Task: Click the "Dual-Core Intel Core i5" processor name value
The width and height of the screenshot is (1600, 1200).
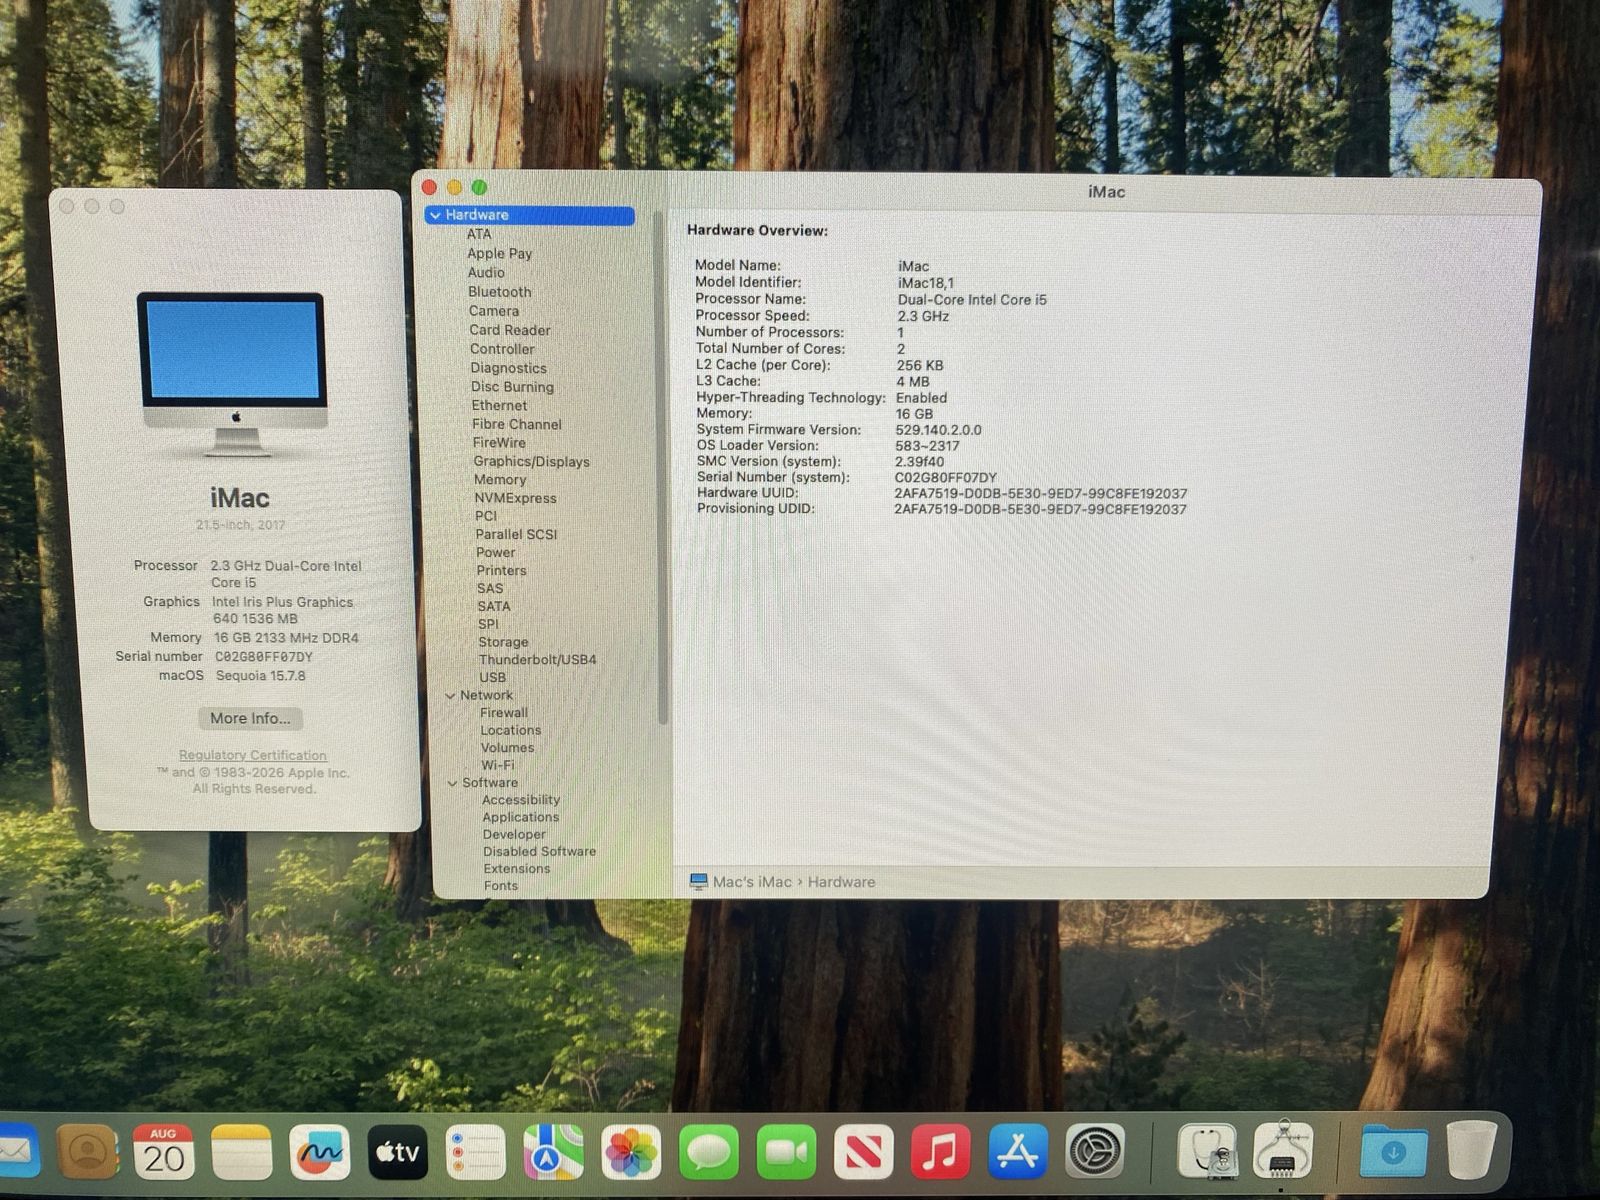Action: [x=972, y=300]
